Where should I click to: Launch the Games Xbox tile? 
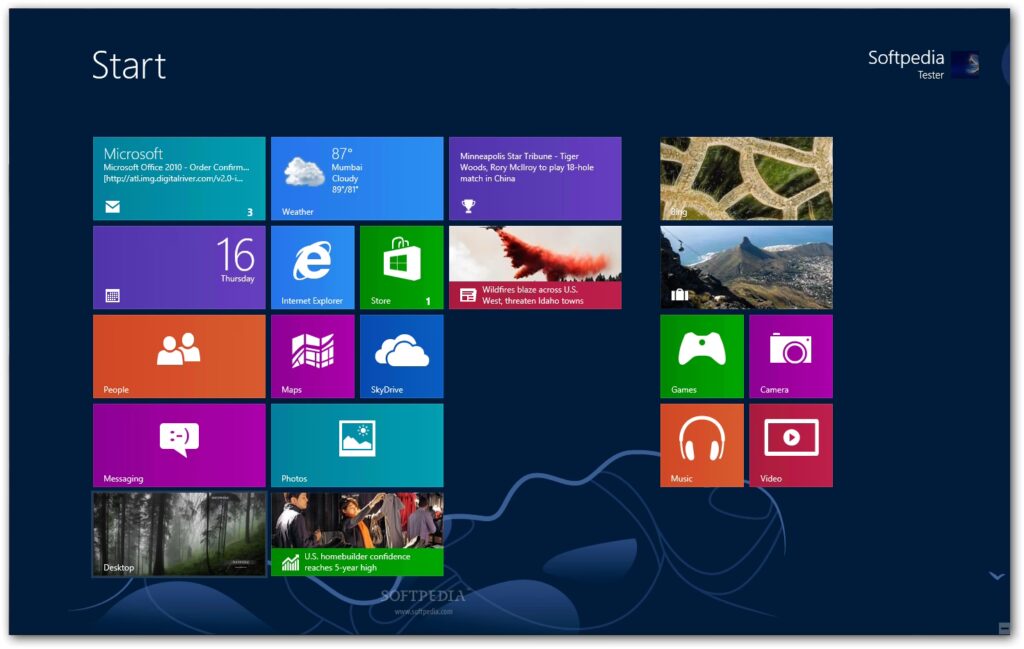pyautogui.click(x=701, y=356)
